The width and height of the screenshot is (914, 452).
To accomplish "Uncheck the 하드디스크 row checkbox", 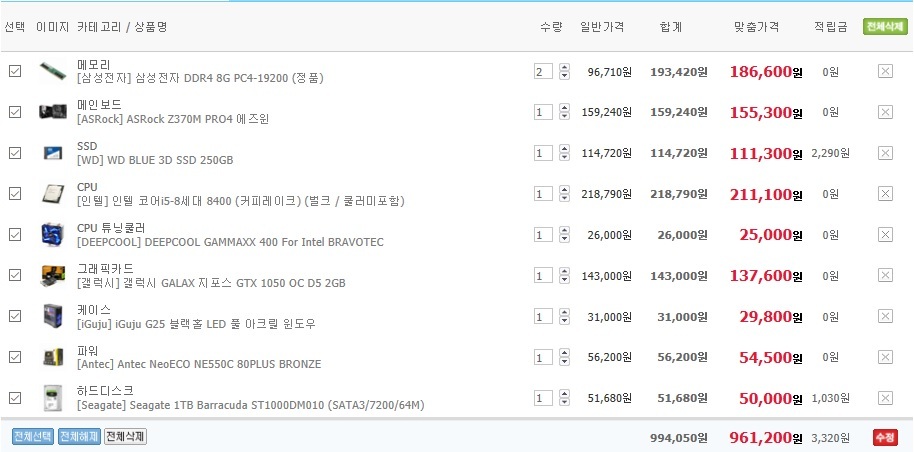I will click(x=15, y=398).
